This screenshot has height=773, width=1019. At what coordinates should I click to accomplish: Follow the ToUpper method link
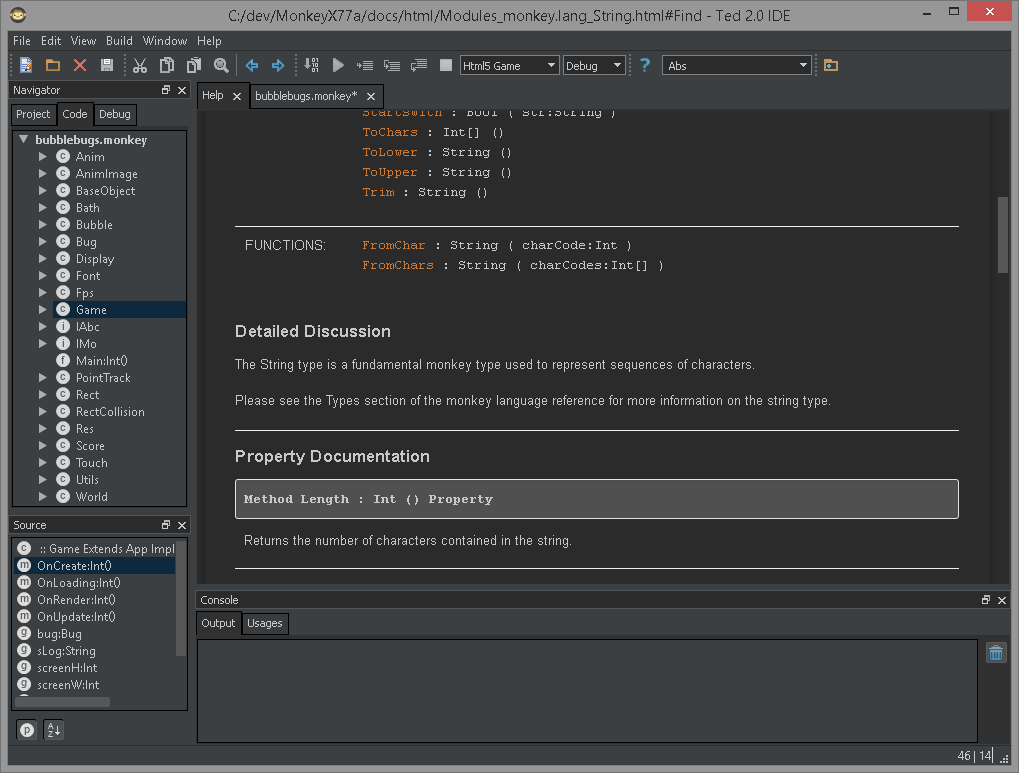click(x=390, y=172)
